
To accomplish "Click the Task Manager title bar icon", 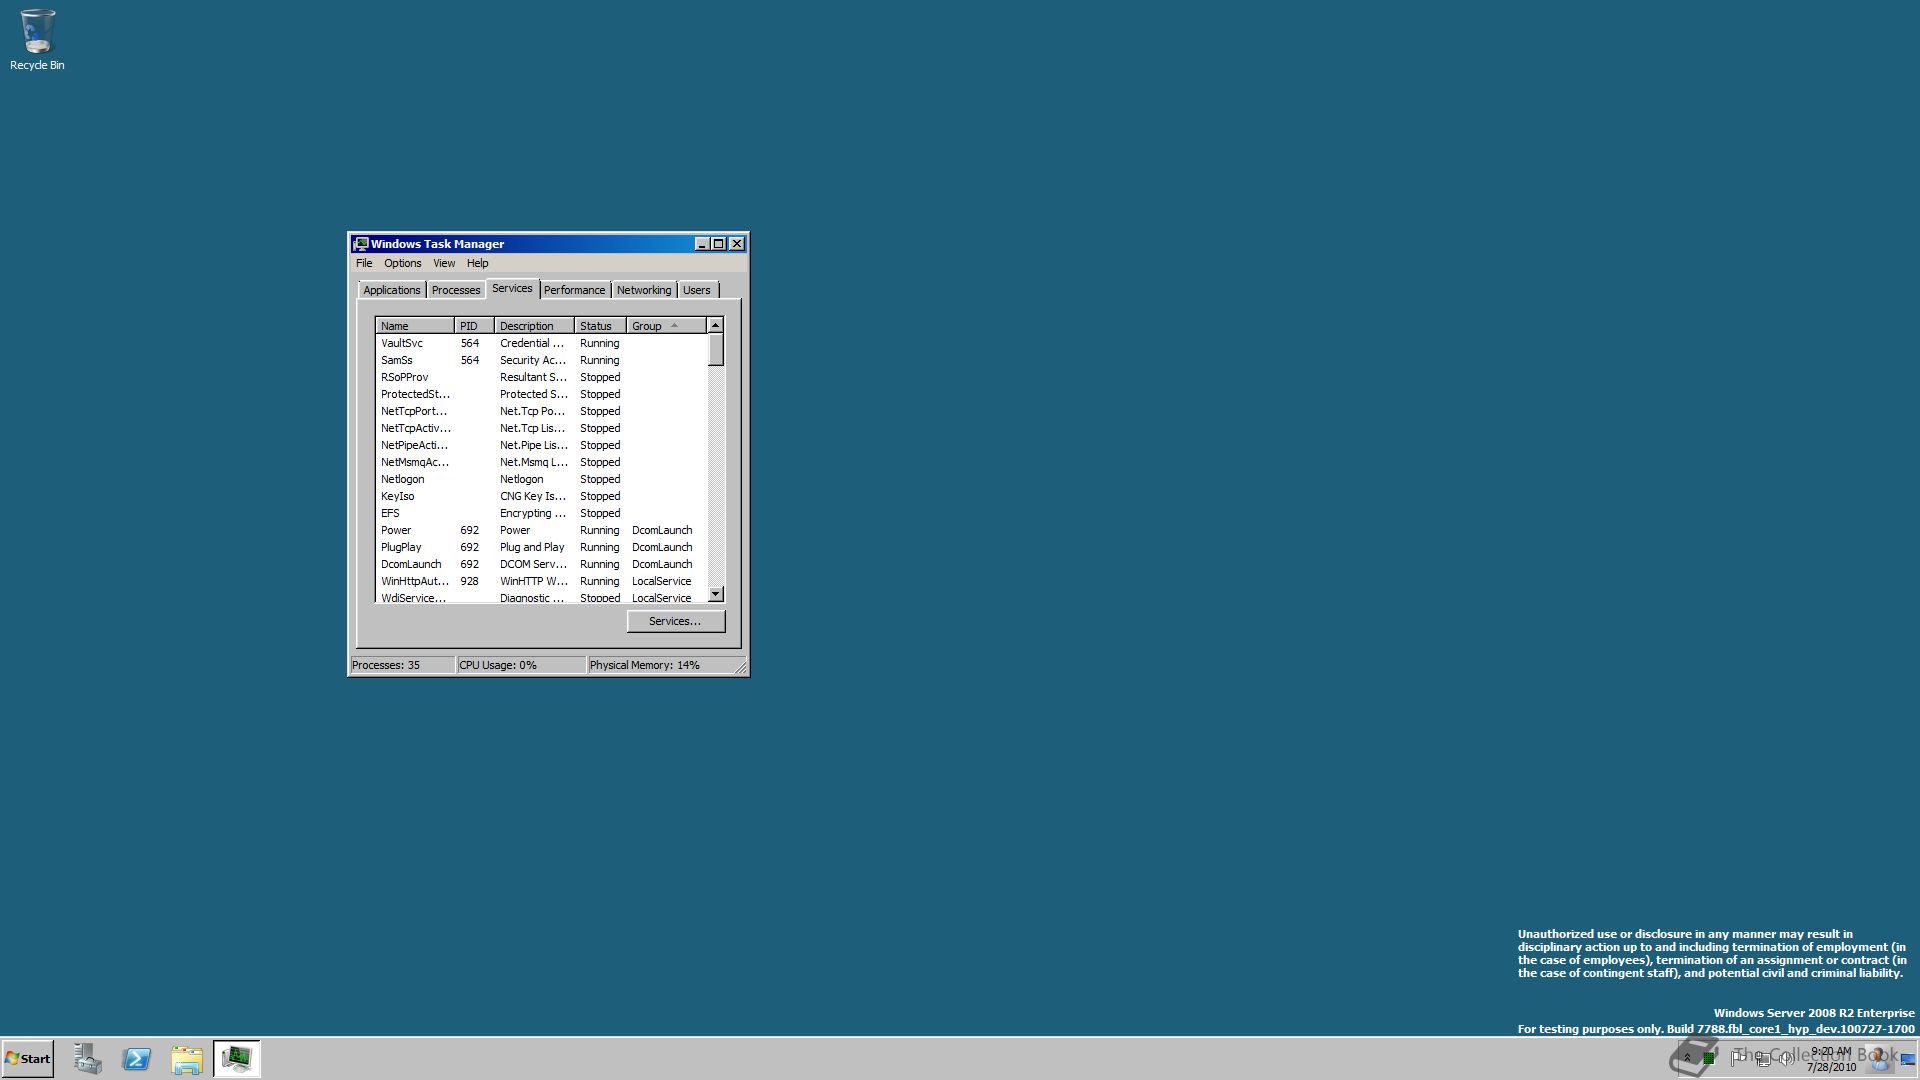I will 361,243.
